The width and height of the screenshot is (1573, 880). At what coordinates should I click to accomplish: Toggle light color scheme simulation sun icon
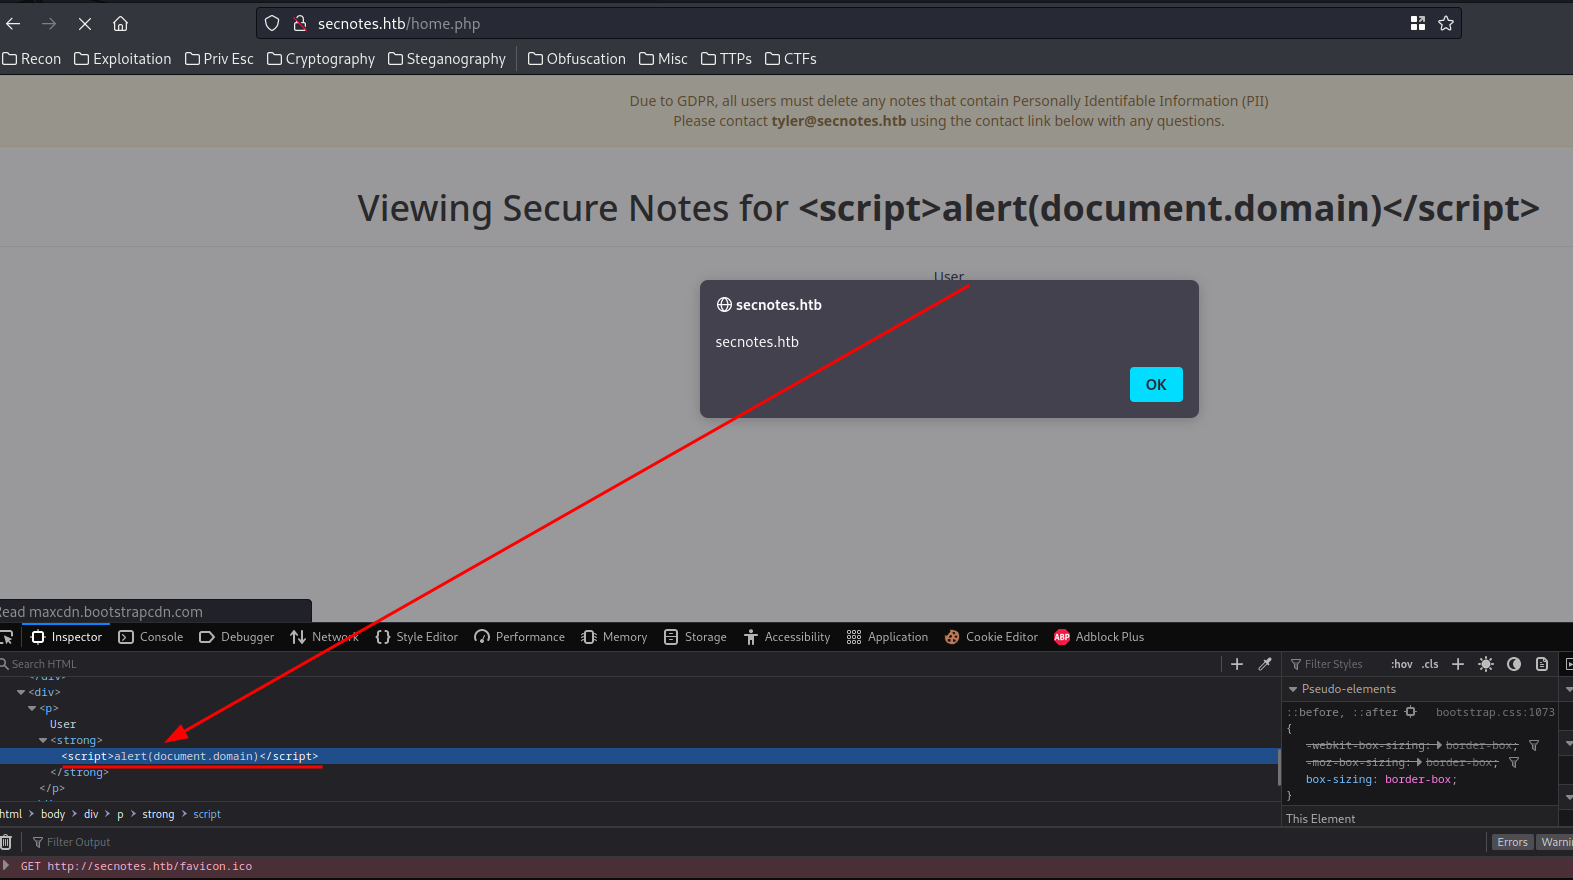click(1486, 664)
